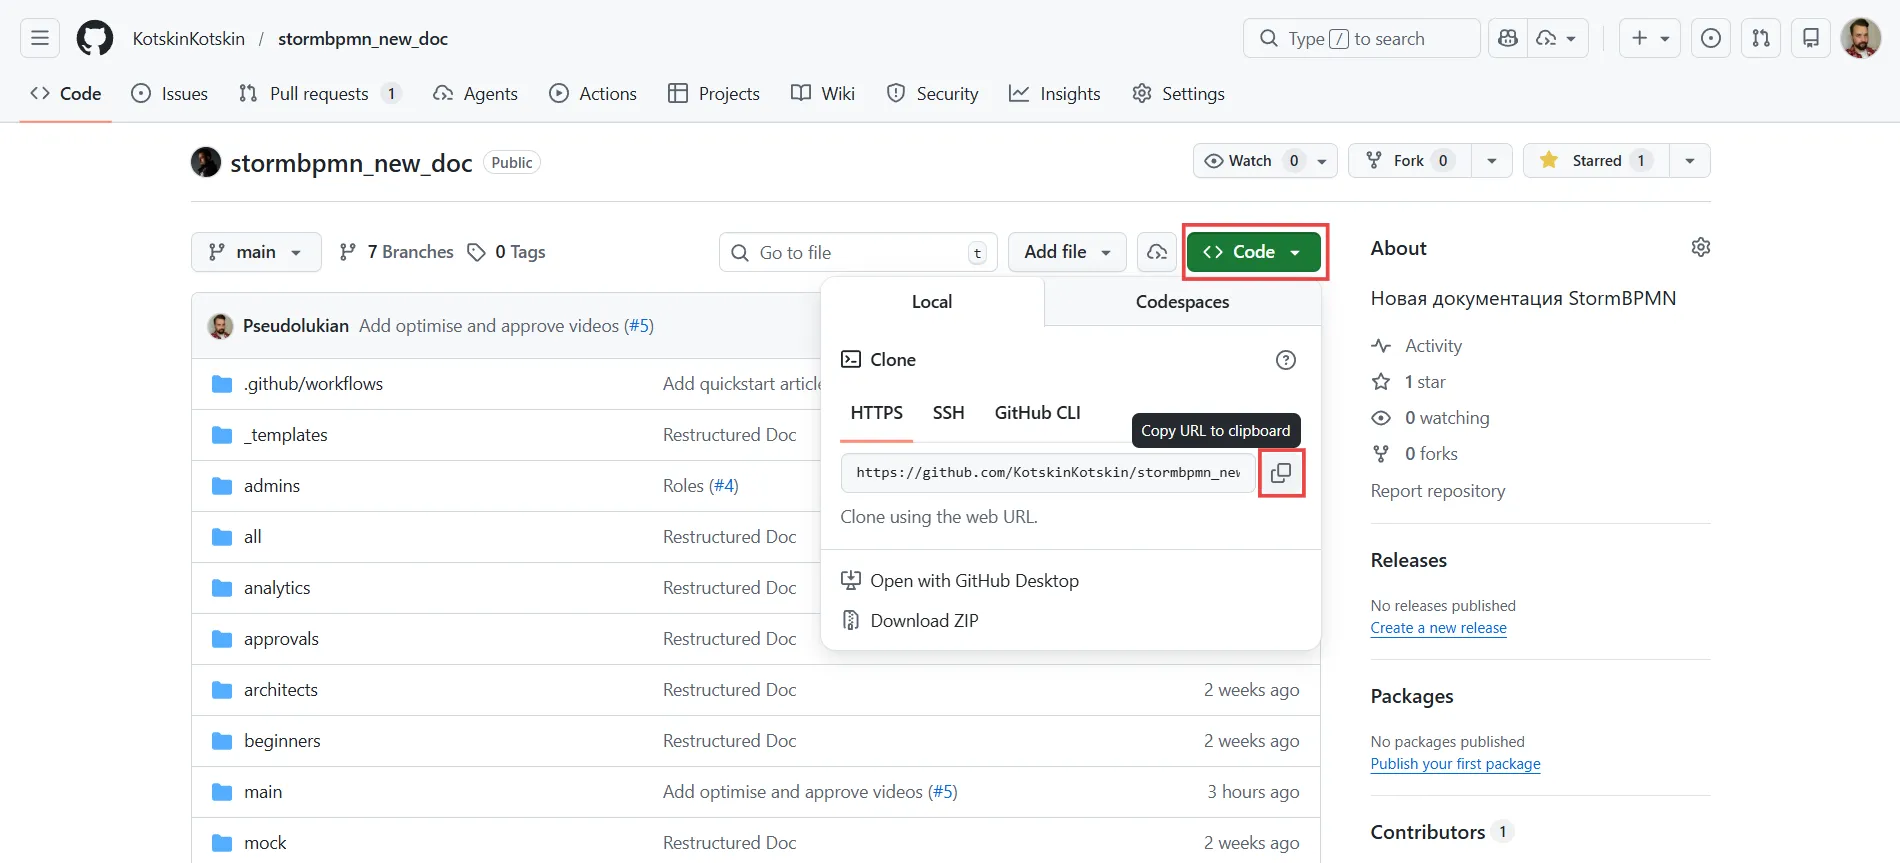
Task: Open the notifications inbox icon
Action: coord(1810,39)
